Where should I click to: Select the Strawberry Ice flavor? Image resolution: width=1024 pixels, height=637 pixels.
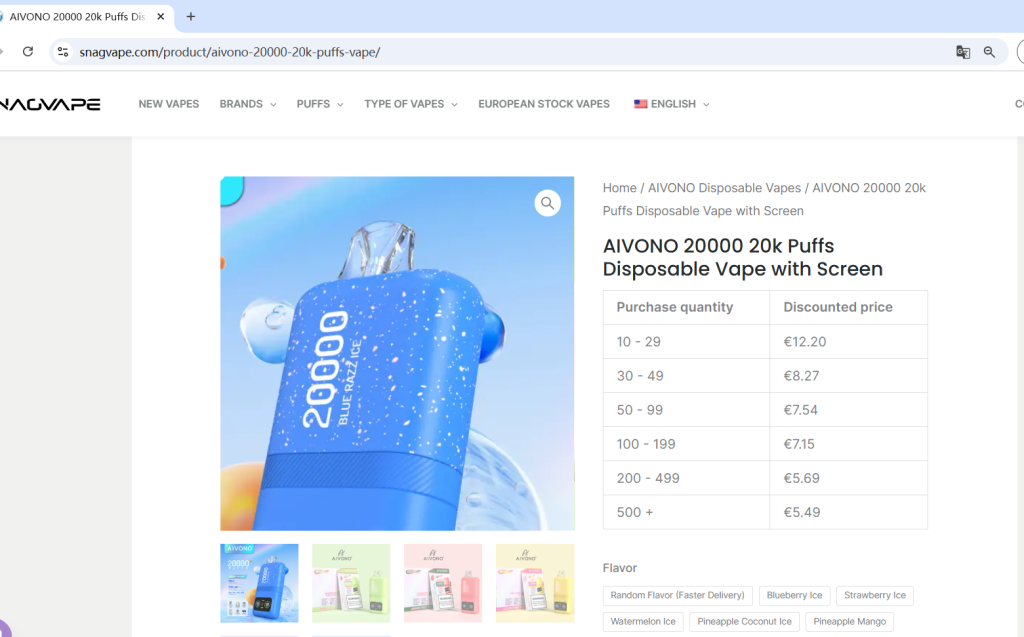[874, 595]
